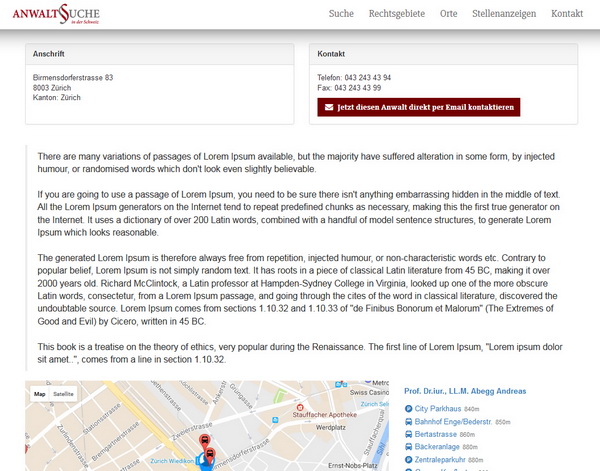Contact this lawyer directly via email button
Image resolution: width=600 pixels, height=471 pixels.
pyautogui.click(x=419, y=107)
